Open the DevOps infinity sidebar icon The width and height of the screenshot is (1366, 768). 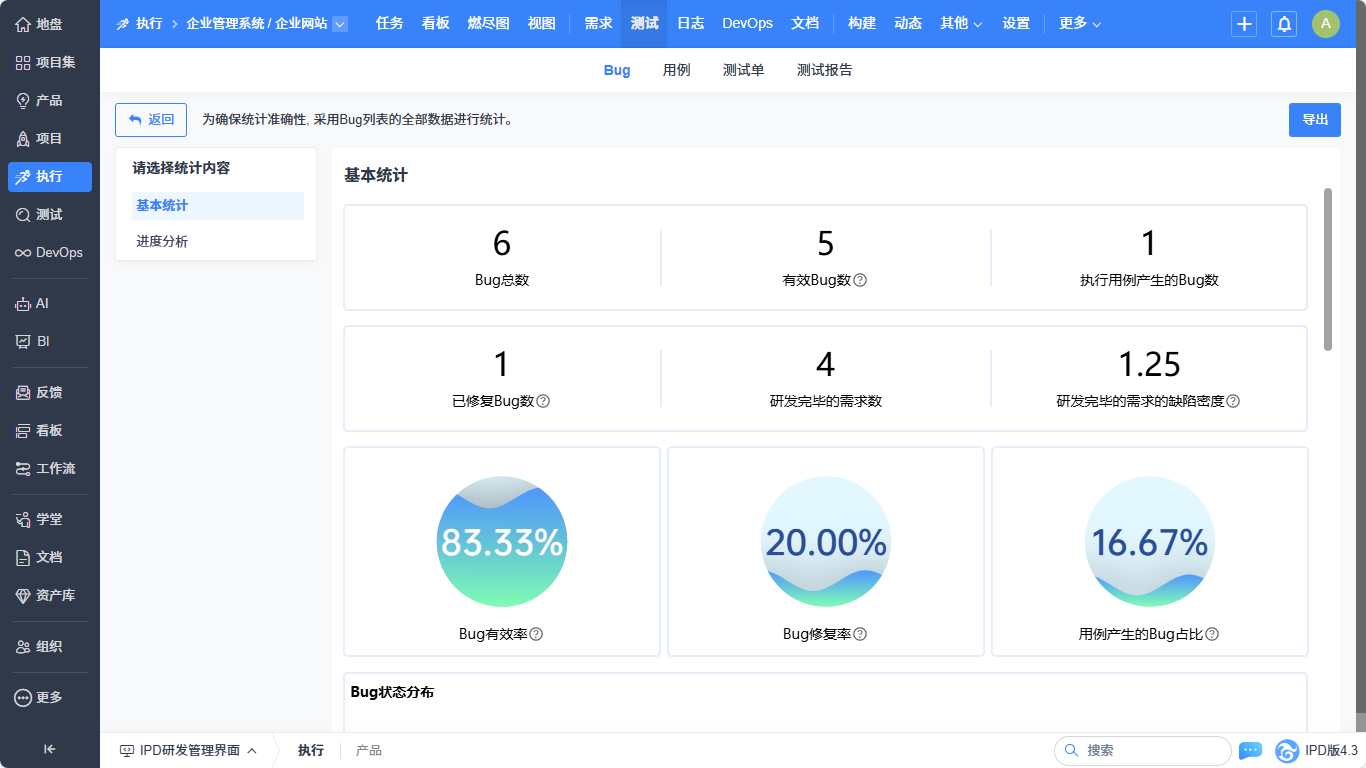(23, 253)
